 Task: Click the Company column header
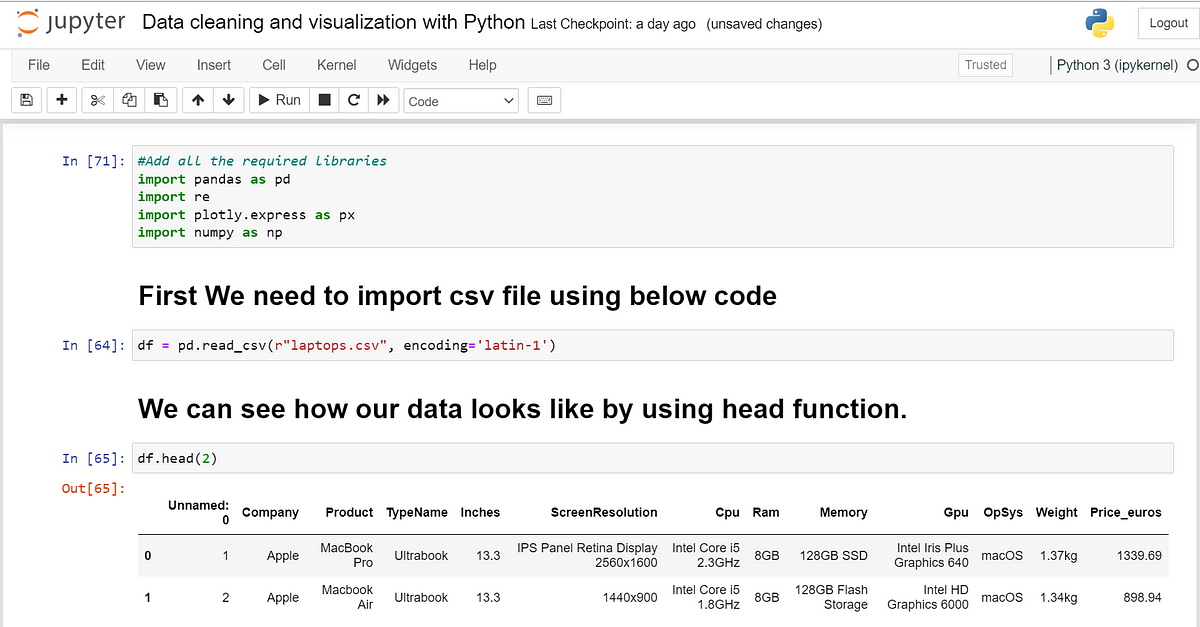pyautogui.click(x=270, y=512)
